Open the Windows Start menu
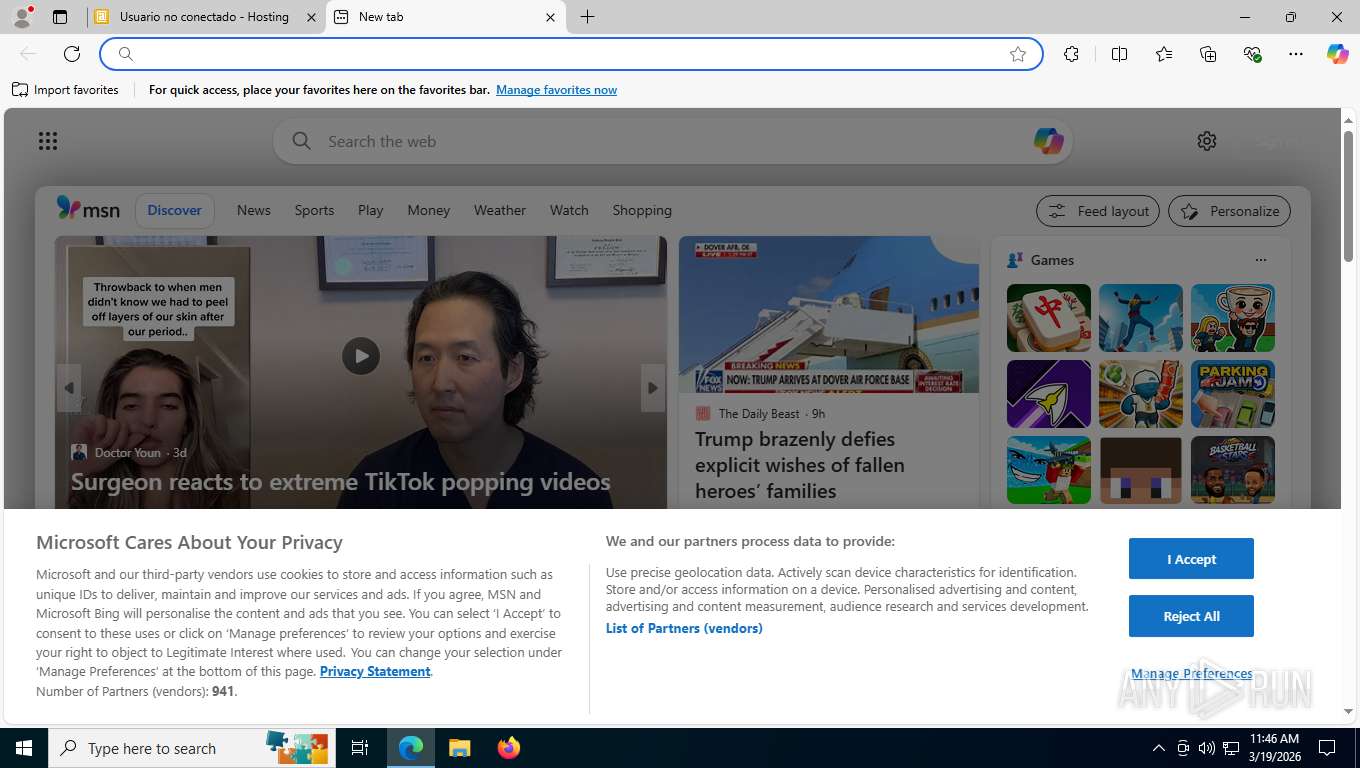This screenshot has width=1360, height=768. pyautogui.click(x=23, y=748)
